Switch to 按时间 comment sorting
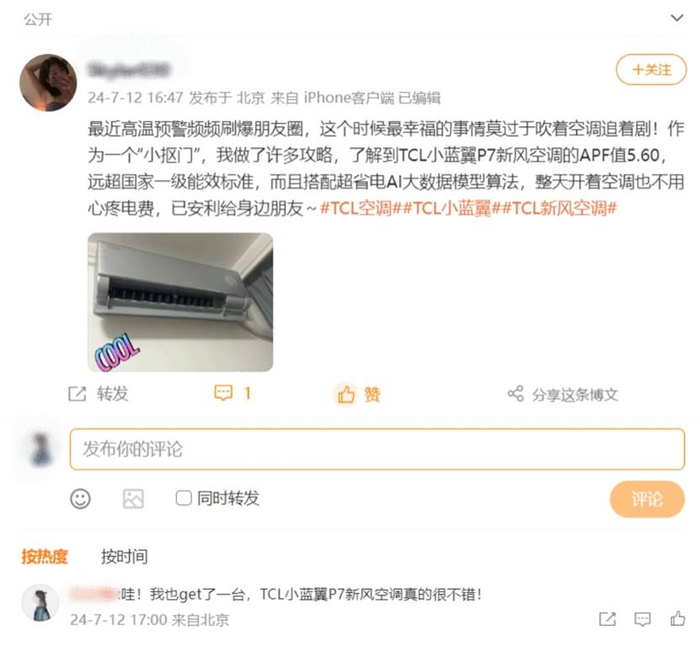Image resolution: width=700 pixels, height=647 pixels. click(x=124, y=557)
